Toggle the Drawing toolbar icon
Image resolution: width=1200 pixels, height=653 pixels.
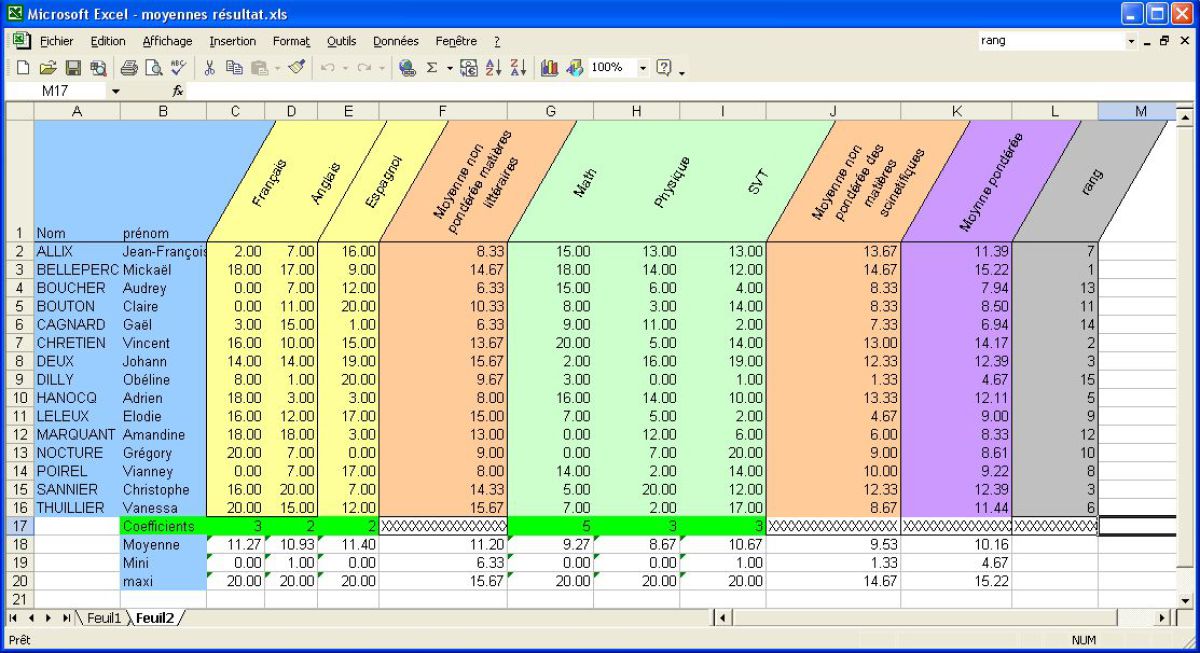click(x=574, y=68)
